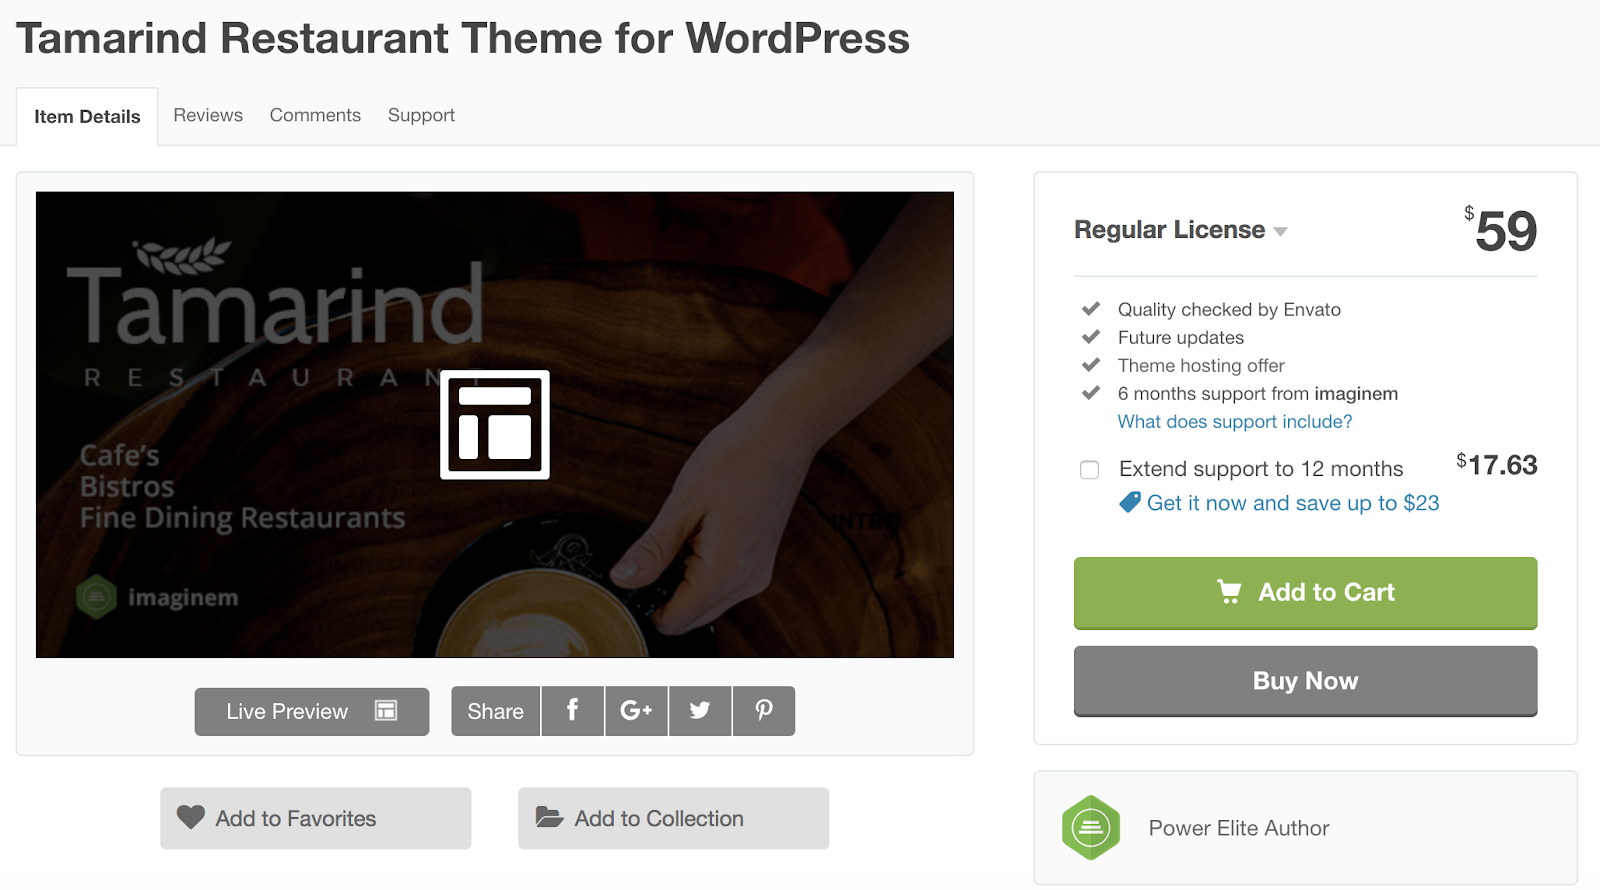The height and width of the screenshot is (890, 1600).
Task: Open 'What does support include?' link
Action: coord(1235,422)
